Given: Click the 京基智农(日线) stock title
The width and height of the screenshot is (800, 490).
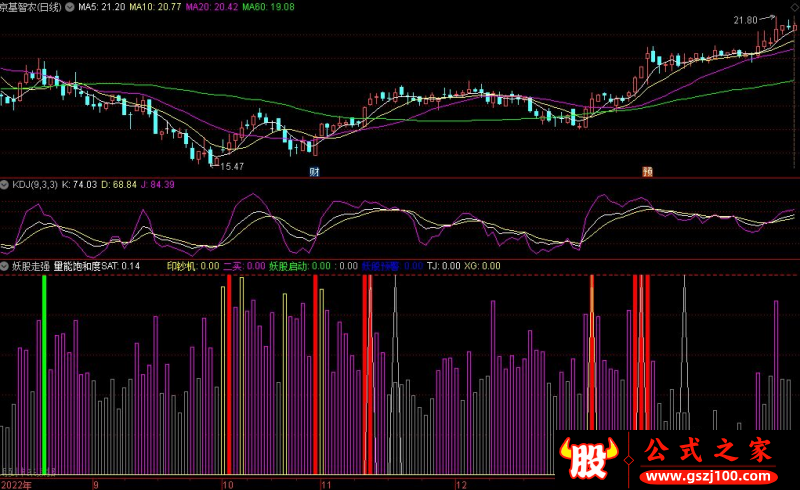Looking at the screenshot, I should 30,7.
